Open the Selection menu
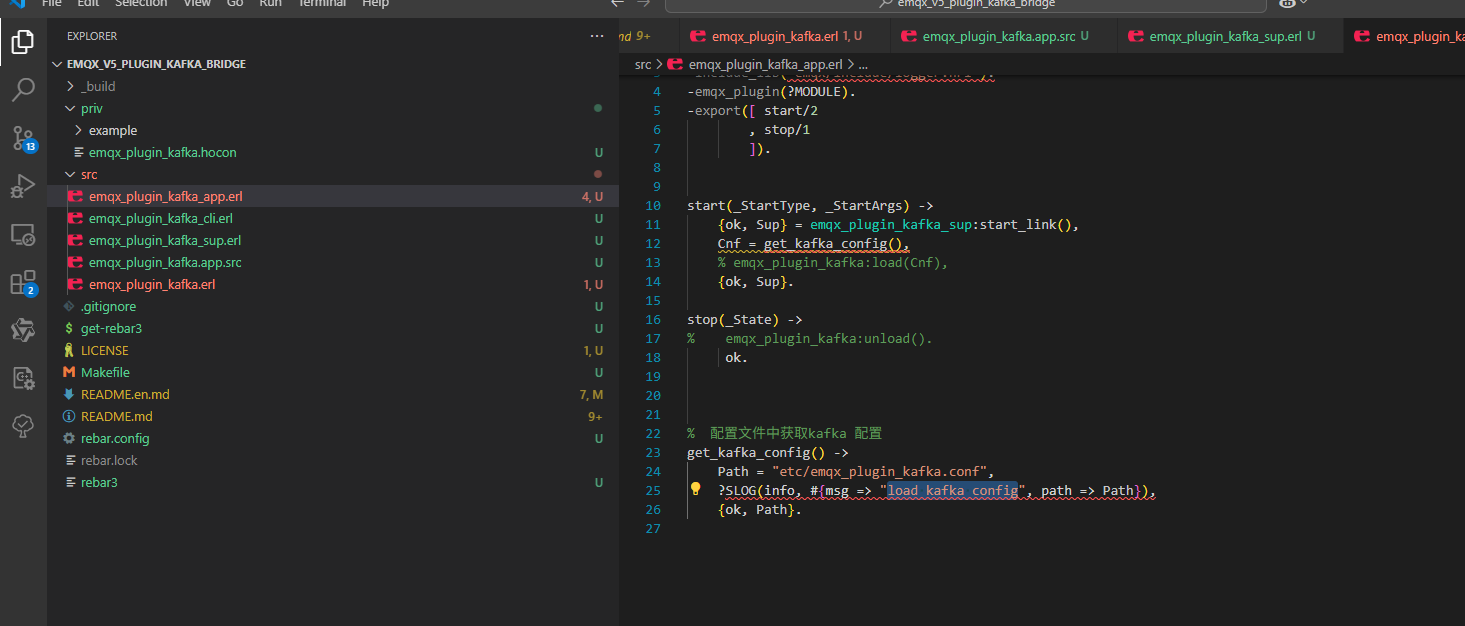Viewport: 1465px width, 626px height. [141, 4]
